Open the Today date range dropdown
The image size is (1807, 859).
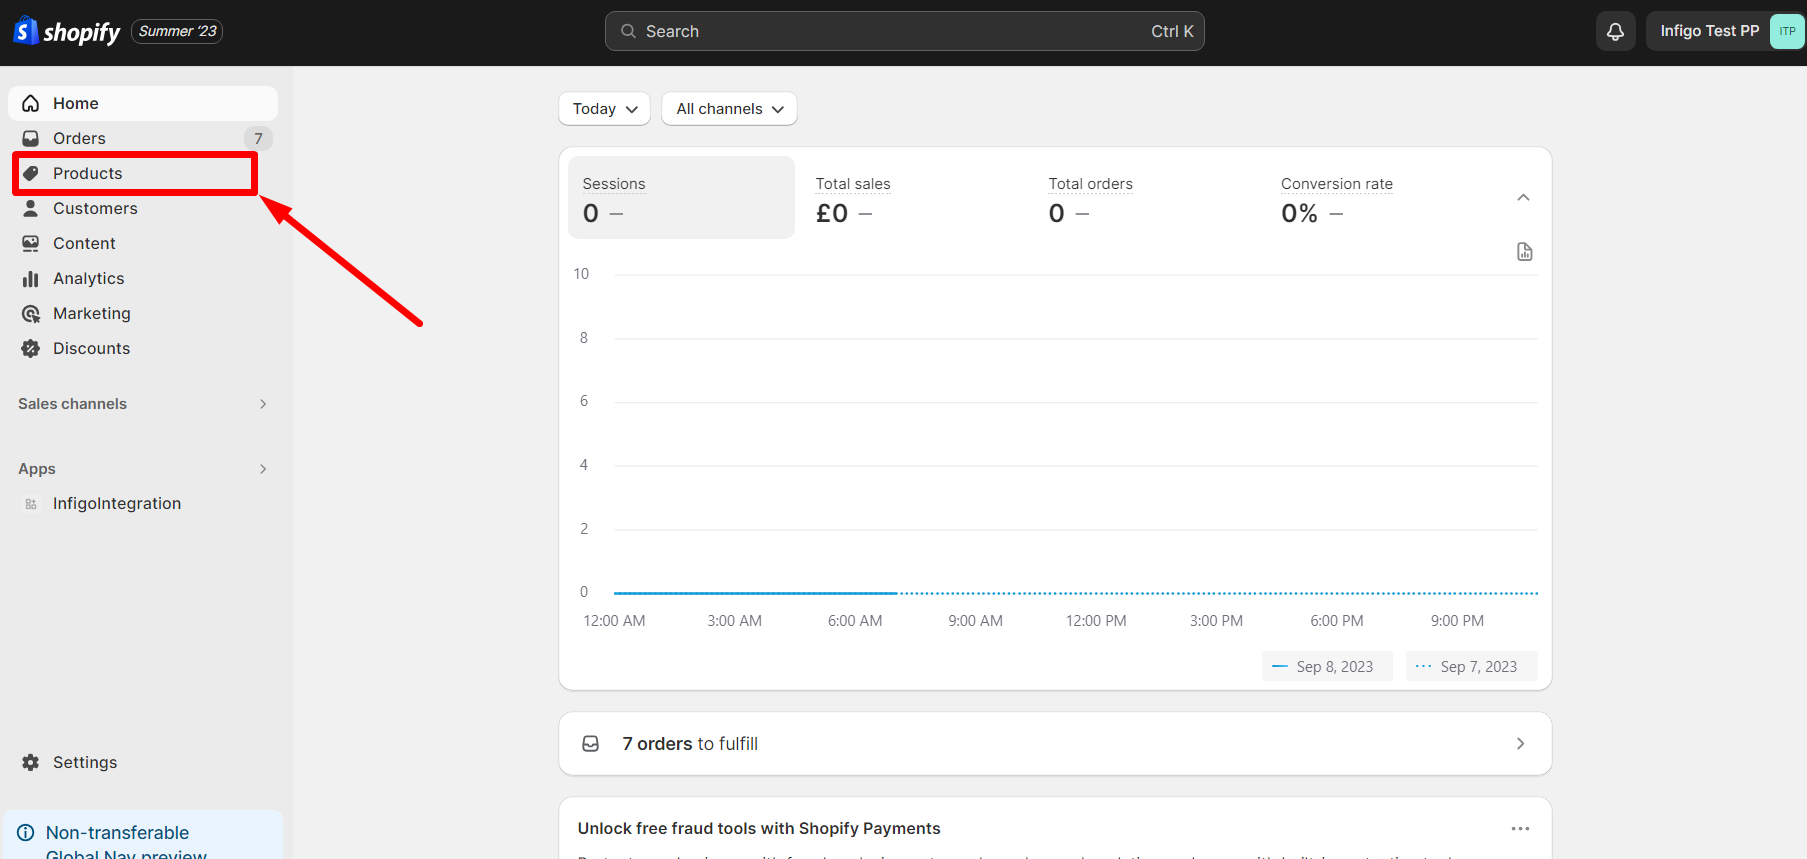[x=604, y=109]
